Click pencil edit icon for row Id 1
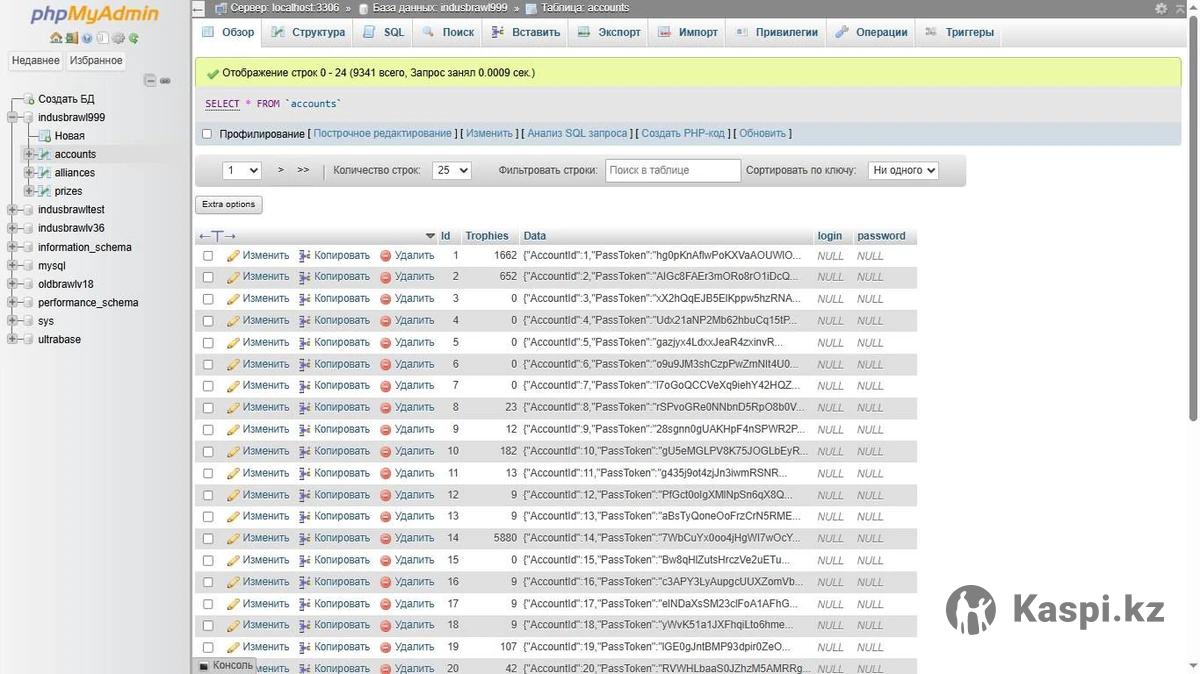The width and height of the screenshot is (1200, 674). pyautogui.click(x=234, y=256)
